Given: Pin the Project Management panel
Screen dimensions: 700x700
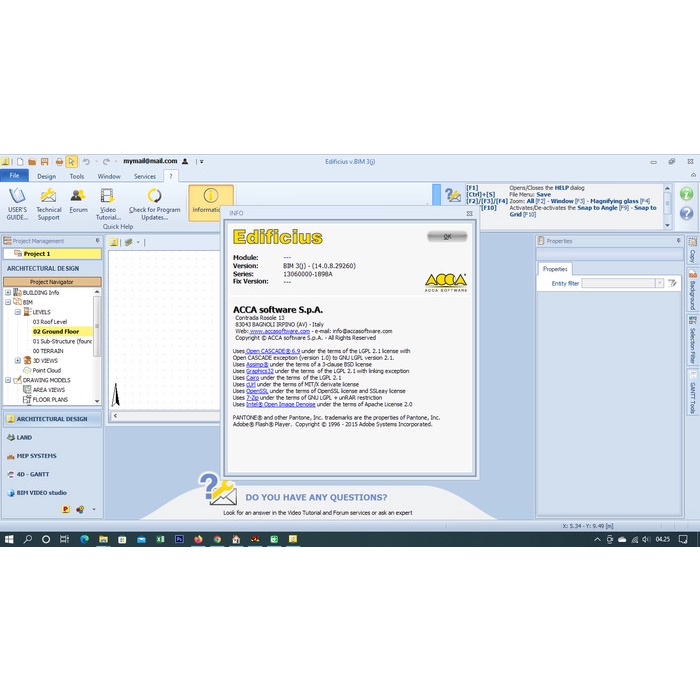Looking at the screenshot, I should click(x=97, y=241).
